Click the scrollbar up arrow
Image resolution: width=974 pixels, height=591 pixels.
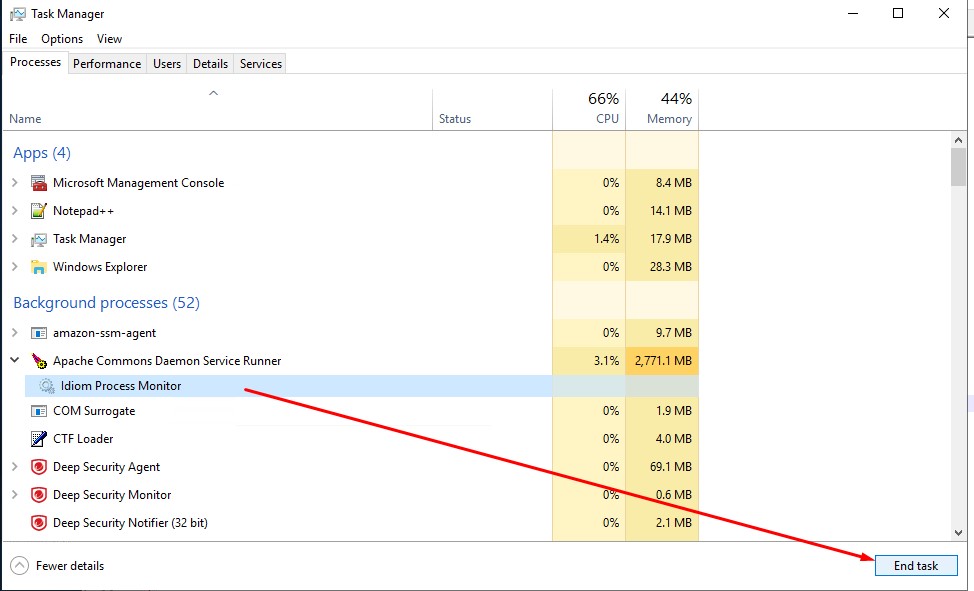[x=958, y=140]
